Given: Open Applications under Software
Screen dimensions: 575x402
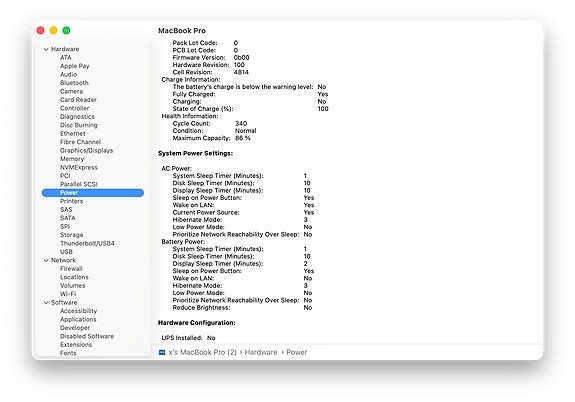Looking at the screenshot, I should pyautogui.click(x=78, y=319).
